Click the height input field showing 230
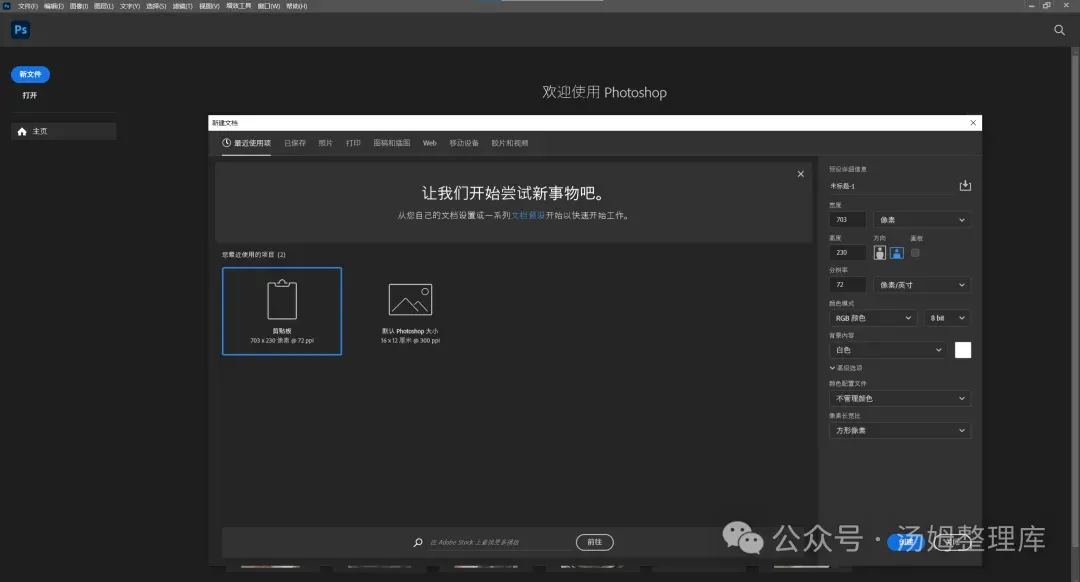Screen dimensions: 1080x582 pos(847,253)
